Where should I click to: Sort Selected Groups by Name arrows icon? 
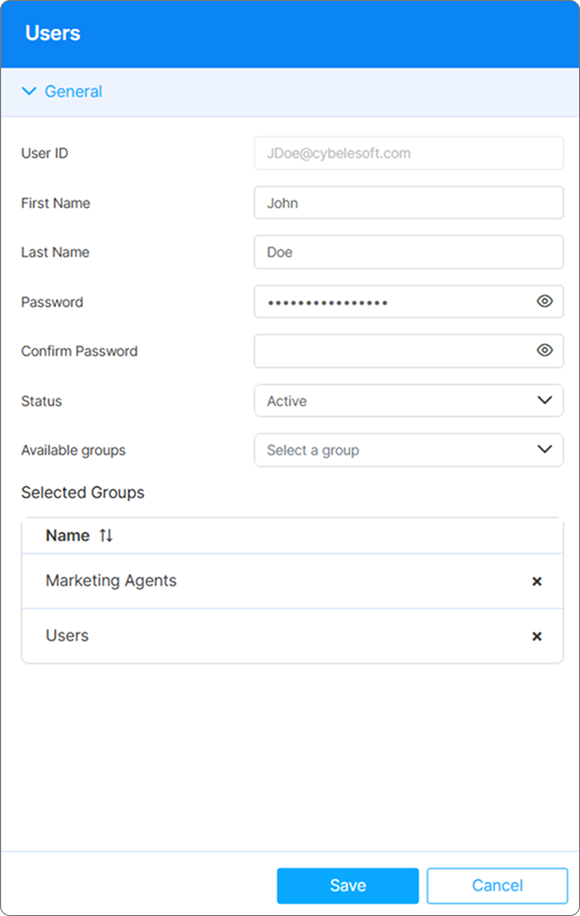pyautogui.click(x=106, y=535)
